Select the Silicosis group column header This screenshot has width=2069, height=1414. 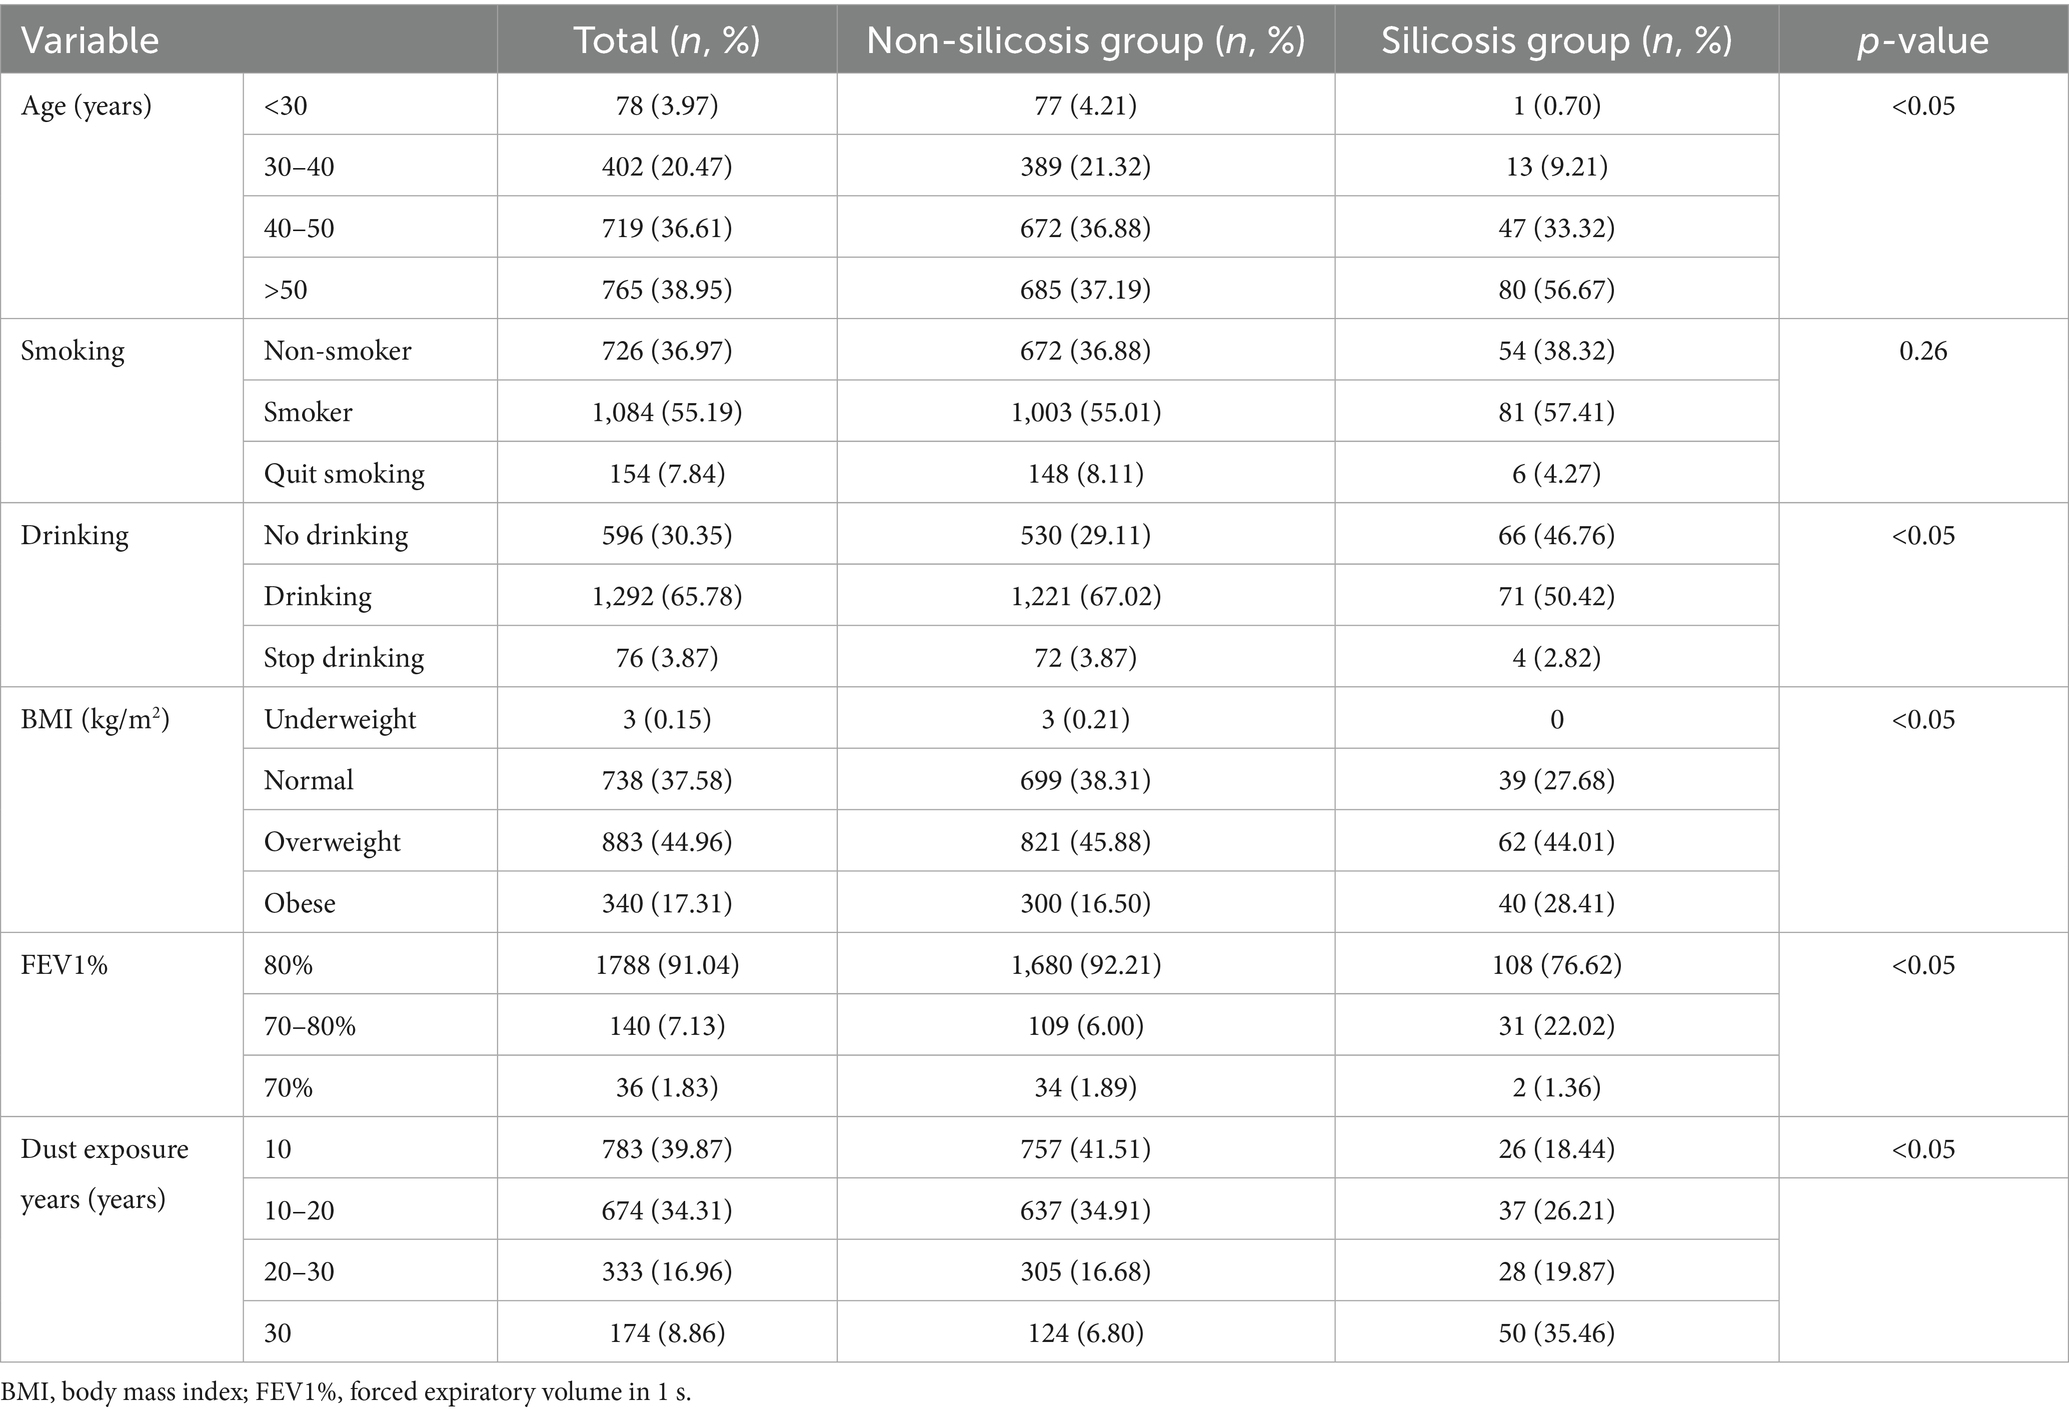[x=1556, y=40]
